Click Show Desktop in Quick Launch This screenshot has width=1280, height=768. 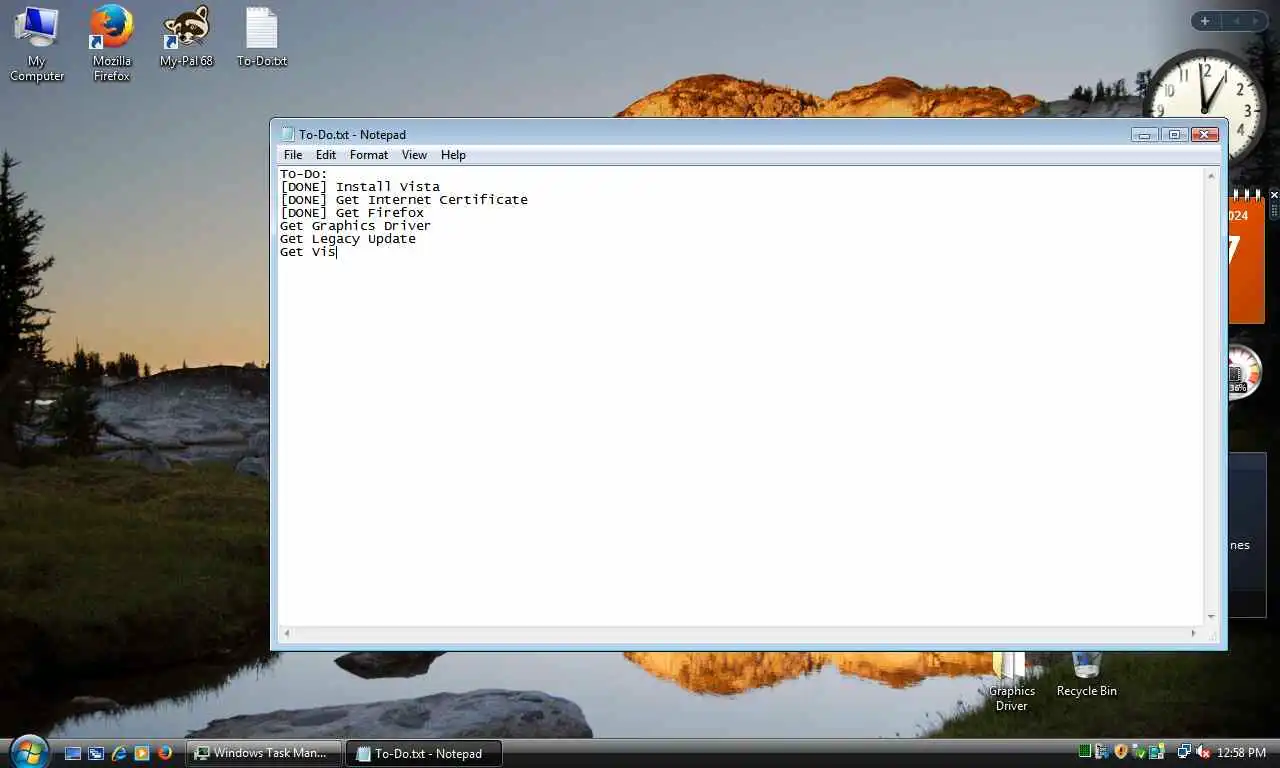click(x=73, y=753)
